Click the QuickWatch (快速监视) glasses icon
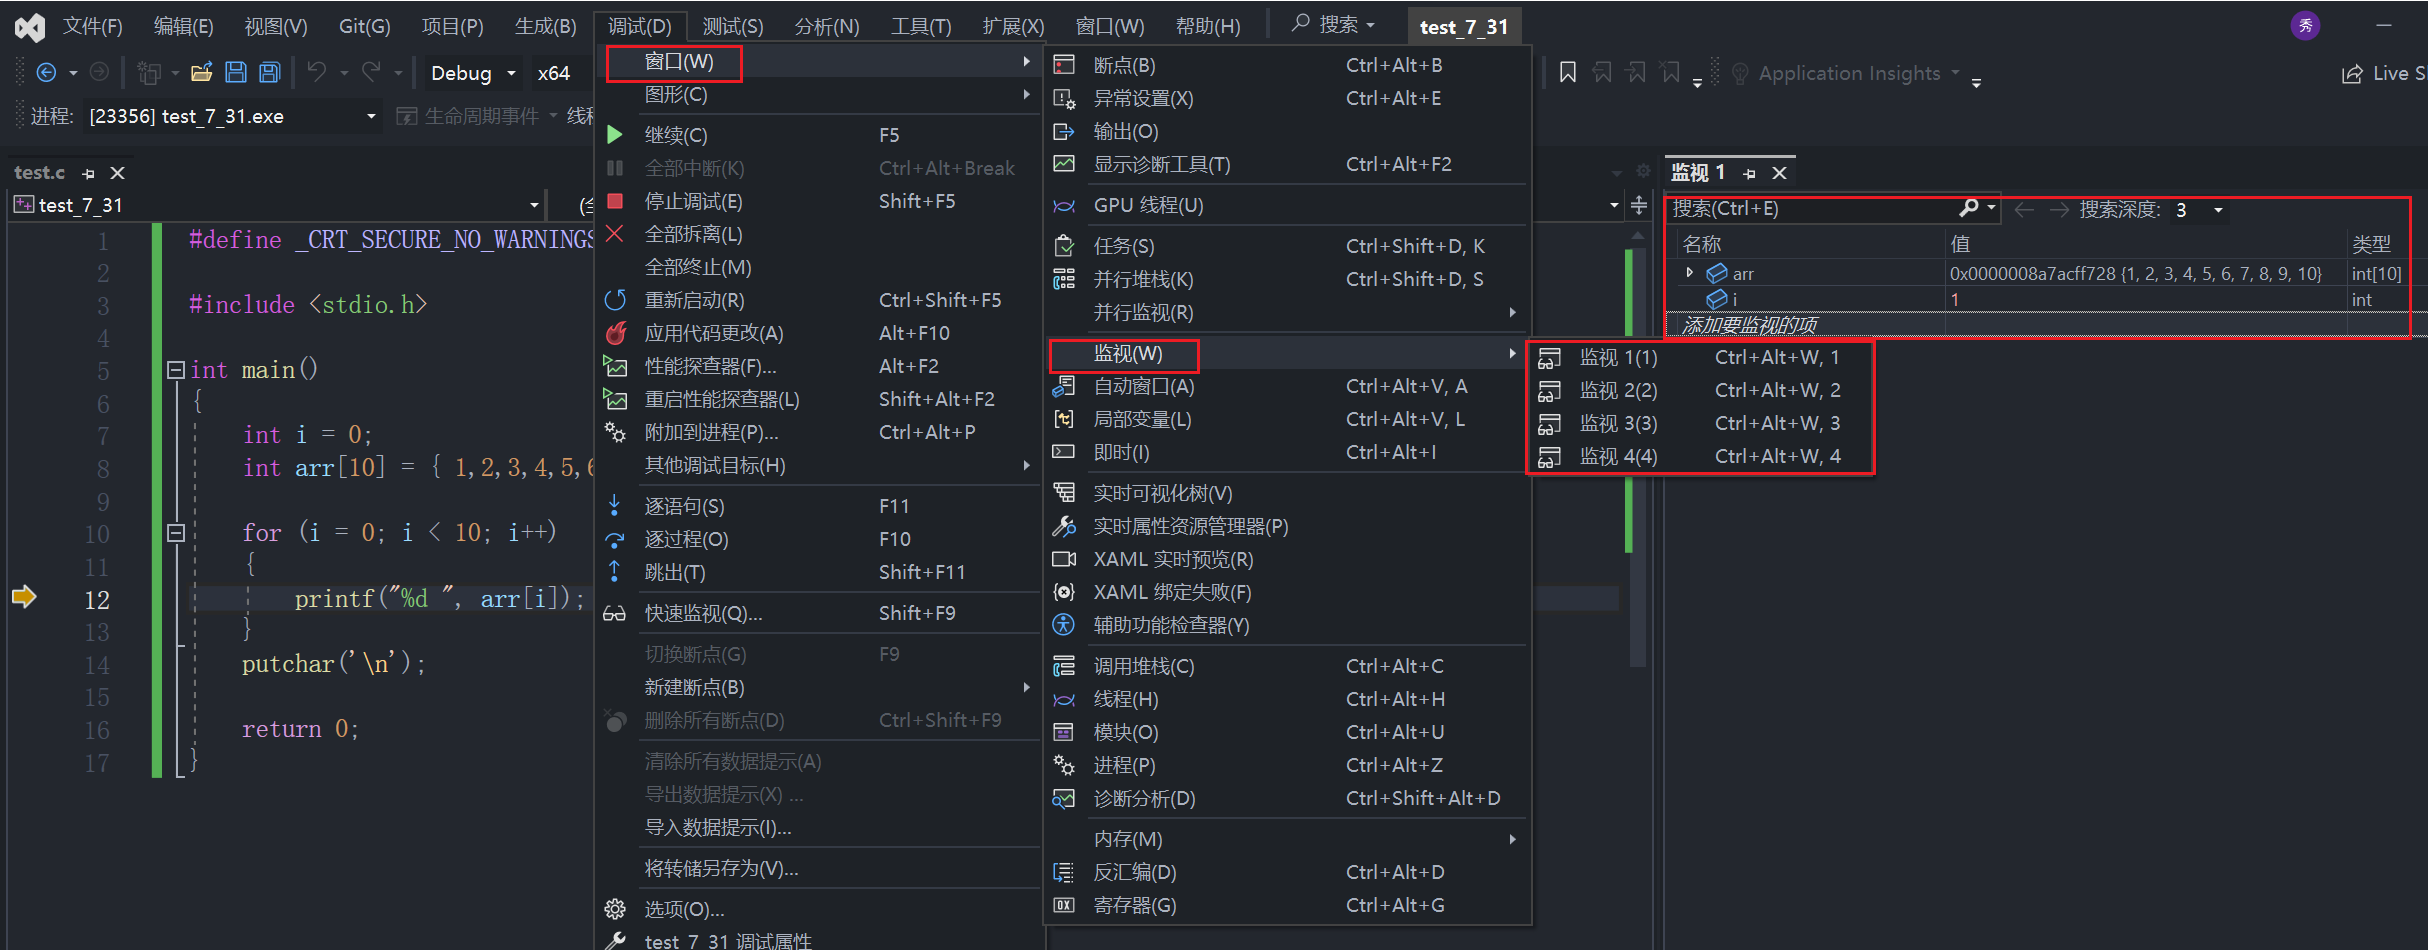 615,613
